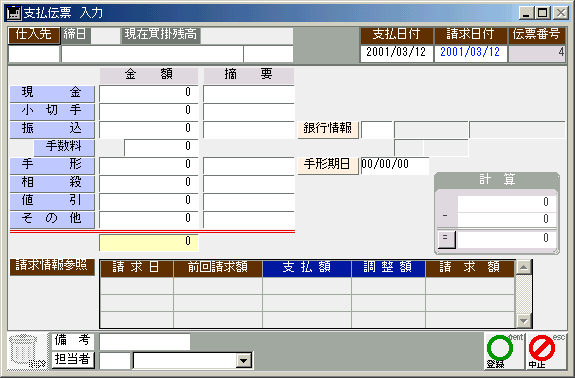Click the 備考 remarks text field
Viewport: 575px width, 378px height.
coord(145,342)
